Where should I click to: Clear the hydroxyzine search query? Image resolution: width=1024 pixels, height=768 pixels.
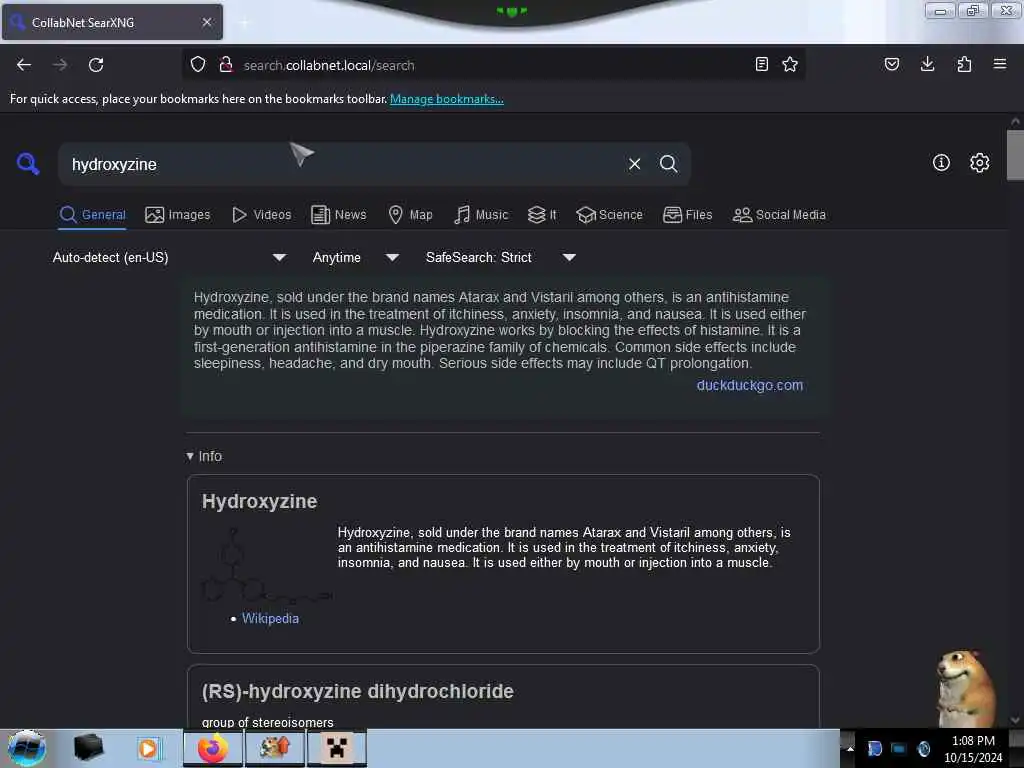point(634,164)
